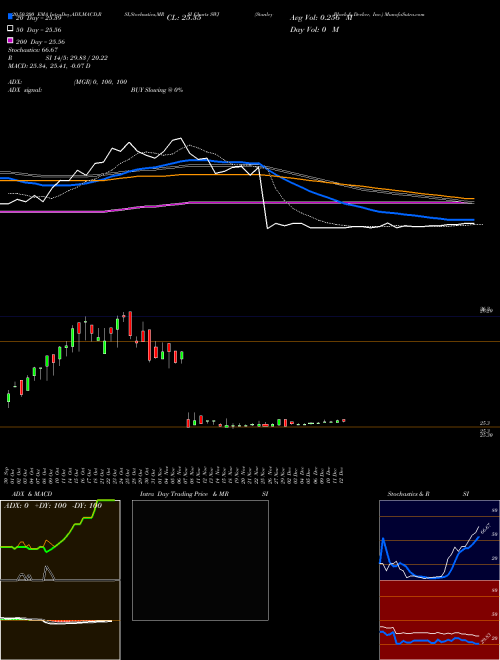Click the blue 20 Day legend swatch
Screen dimensions: 500x660
point(11,17)
